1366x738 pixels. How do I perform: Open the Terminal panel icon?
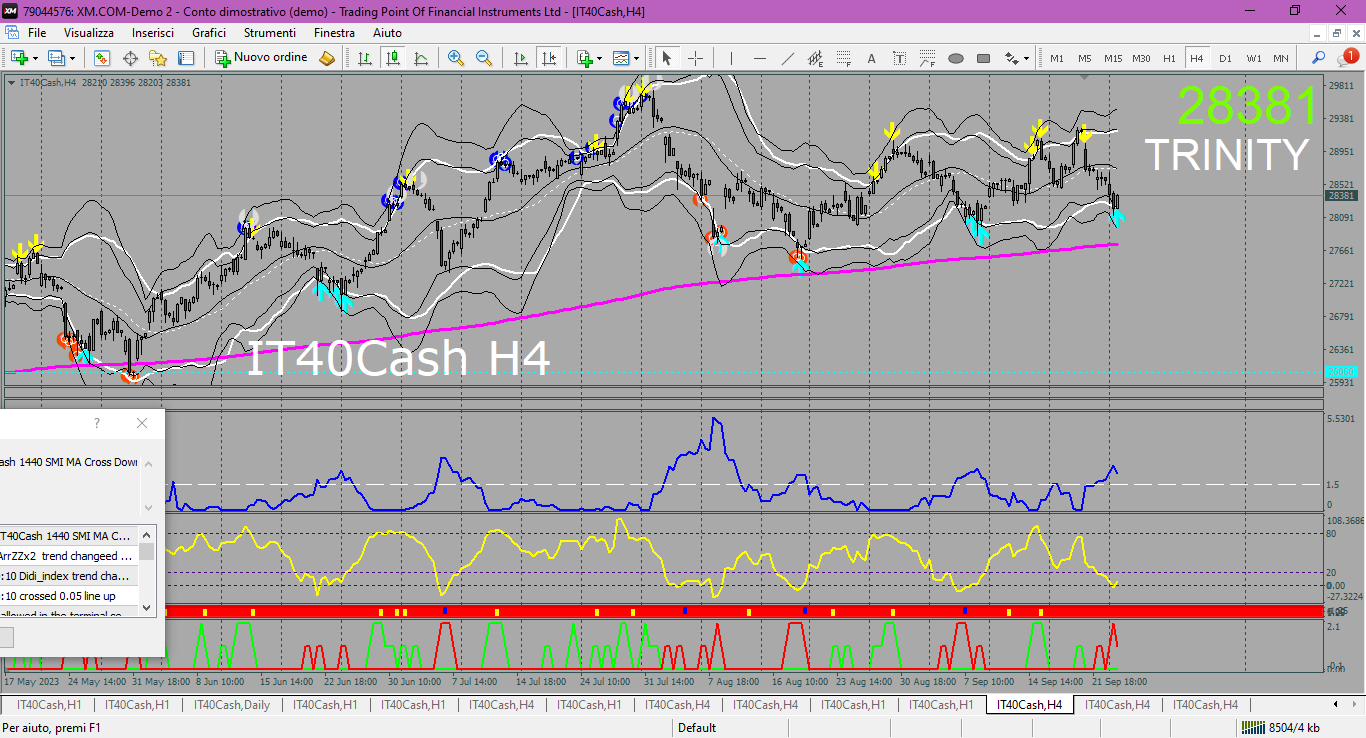pos(186,58)
